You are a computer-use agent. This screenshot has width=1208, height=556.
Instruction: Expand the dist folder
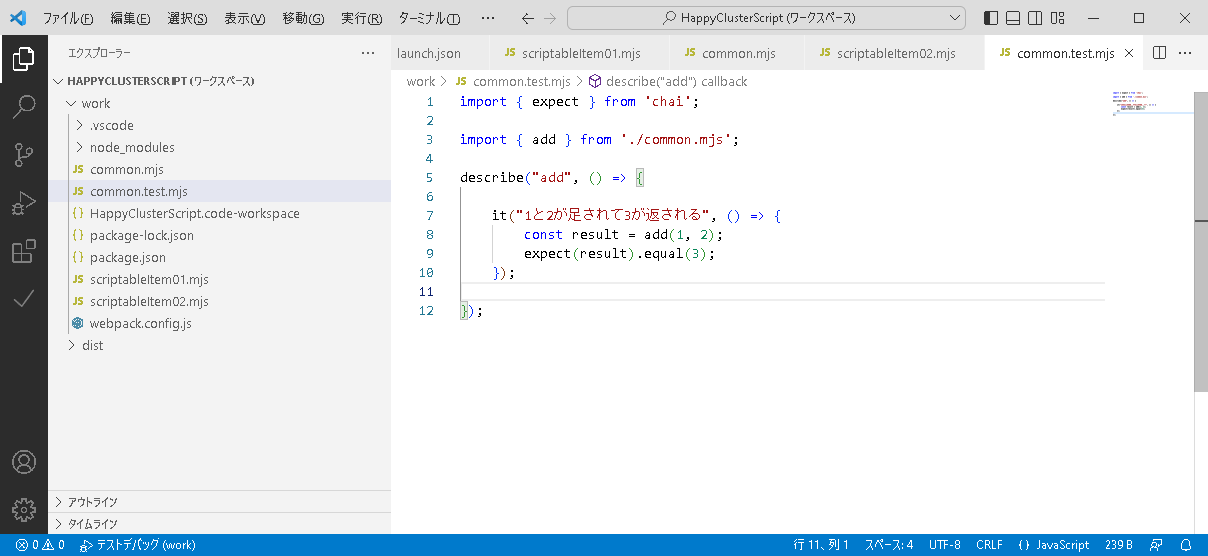(x=219, y=345)
